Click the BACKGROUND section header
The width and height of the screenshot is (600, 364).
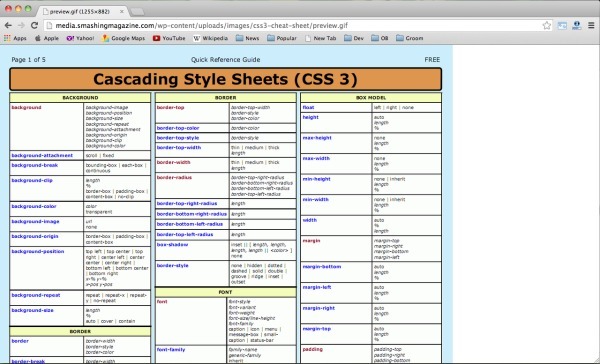click(x=80, y=98)
